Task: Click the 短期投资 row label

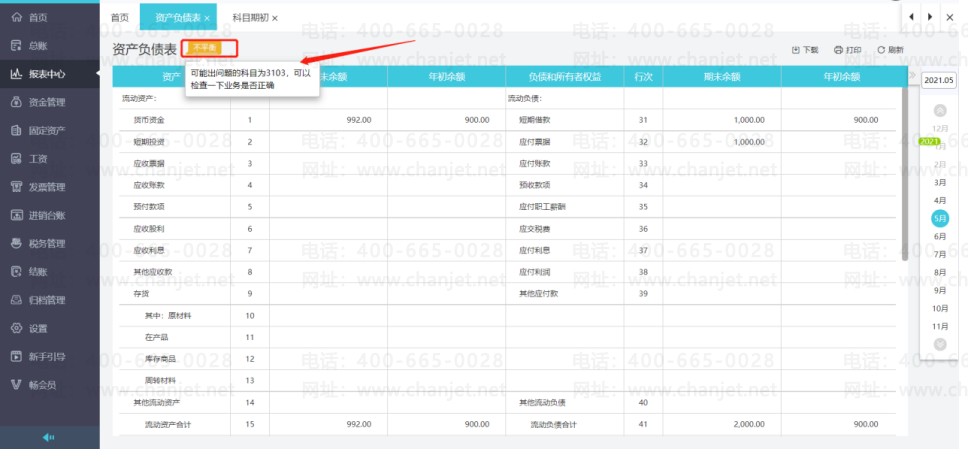Action: click(149, 142)
